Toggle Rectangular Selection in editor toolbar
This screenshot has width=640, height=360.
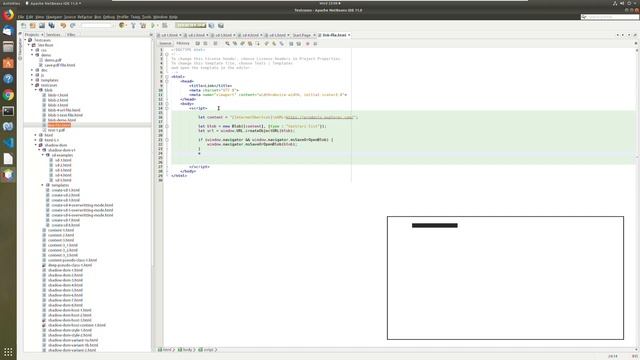coord(258,43)
